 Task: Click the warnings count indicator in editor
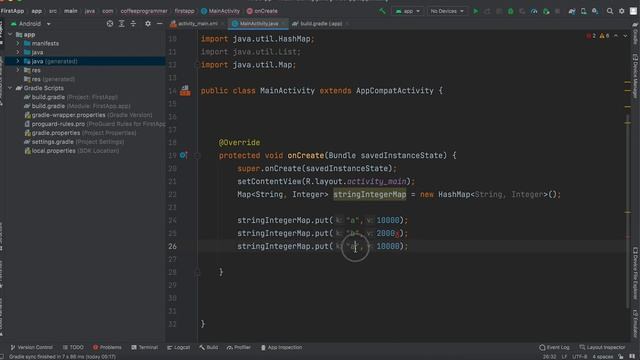click(x=604, y=36)
